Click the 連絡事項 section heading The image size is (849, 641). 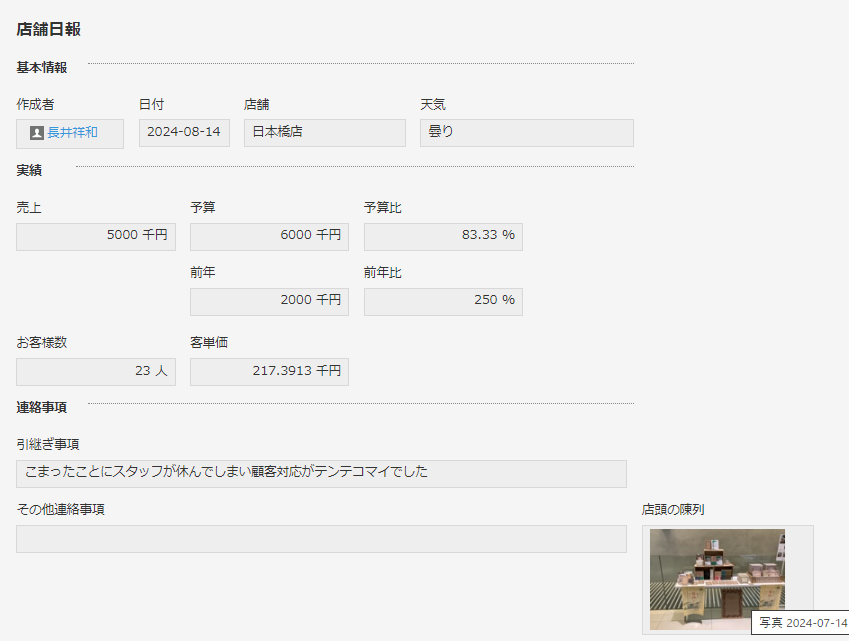(42, 408)
